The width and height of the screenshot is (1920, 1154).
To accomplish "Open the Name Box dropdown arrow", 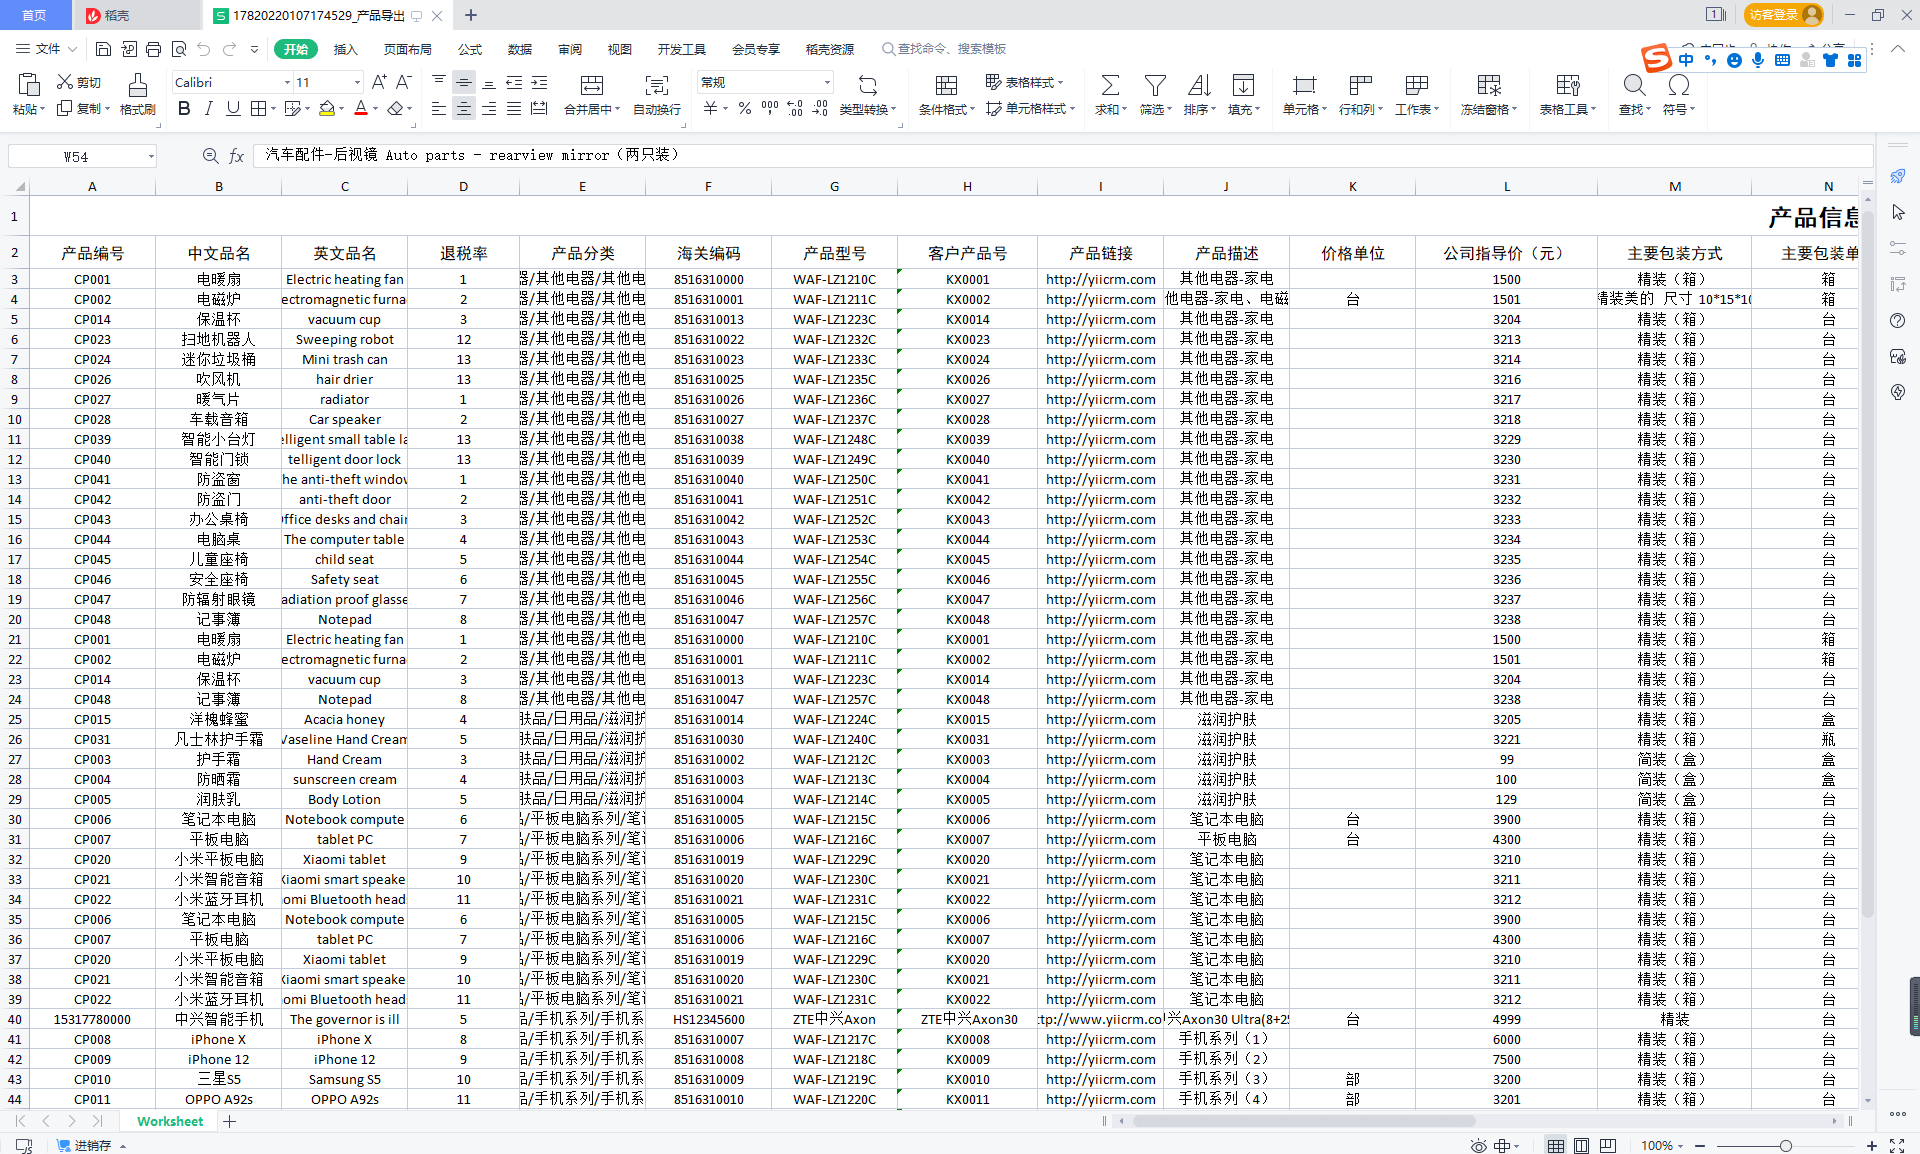I will coord(151,157).
